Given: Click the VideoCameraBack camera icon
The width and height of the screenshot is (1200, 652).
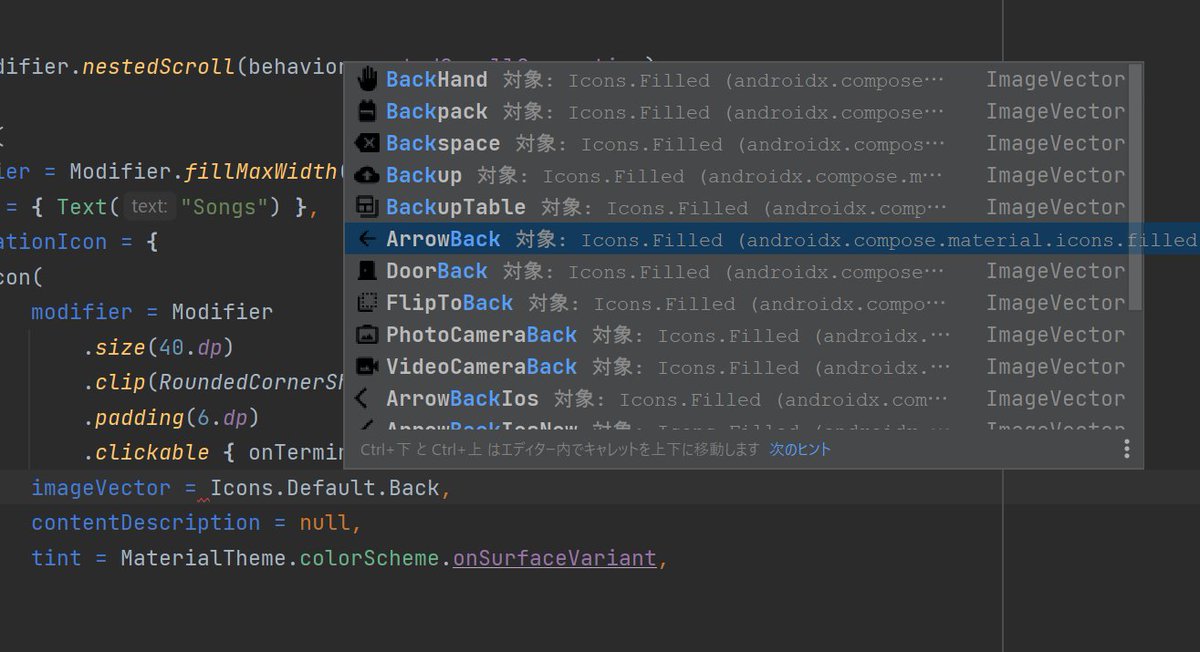Looking at the screenshot, I should click(x=367, y=367).
